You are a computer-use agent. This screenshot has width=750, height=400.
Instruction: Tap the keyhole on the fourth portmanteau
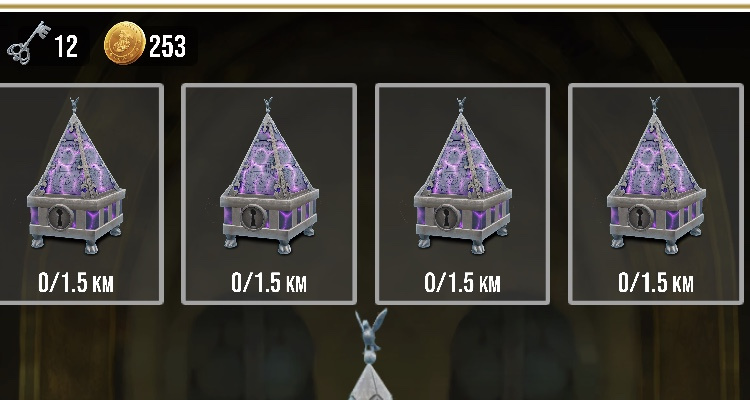(x=640, y=217)
